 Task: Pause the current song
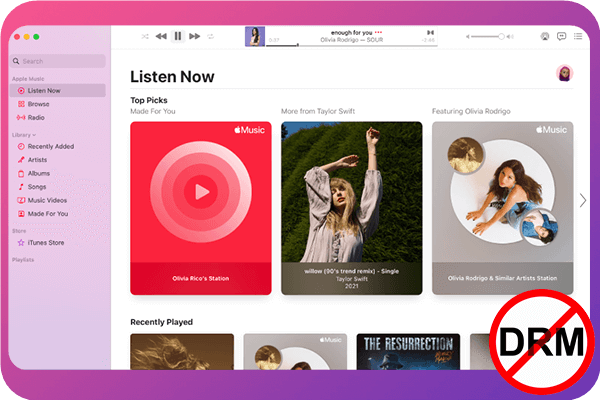pyautogui.click(x=178, y=36)
